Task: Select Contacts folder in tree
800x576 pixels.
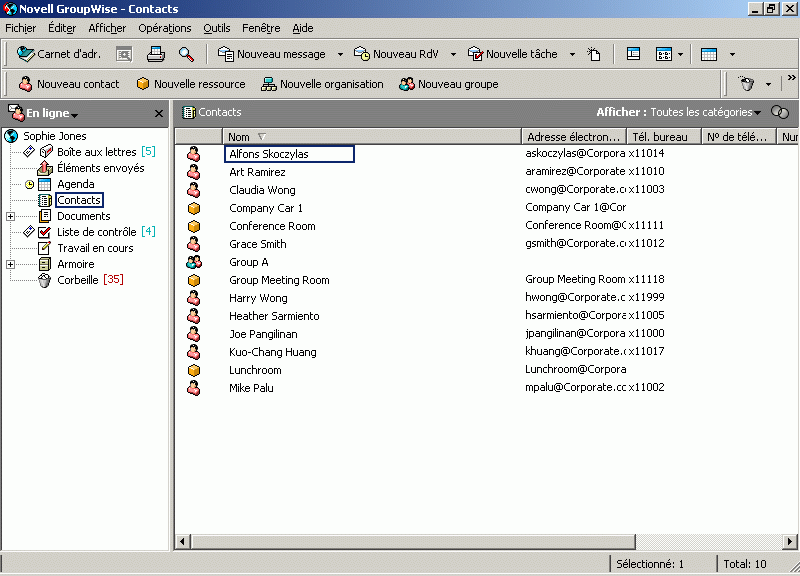Action: pos(79,200)
